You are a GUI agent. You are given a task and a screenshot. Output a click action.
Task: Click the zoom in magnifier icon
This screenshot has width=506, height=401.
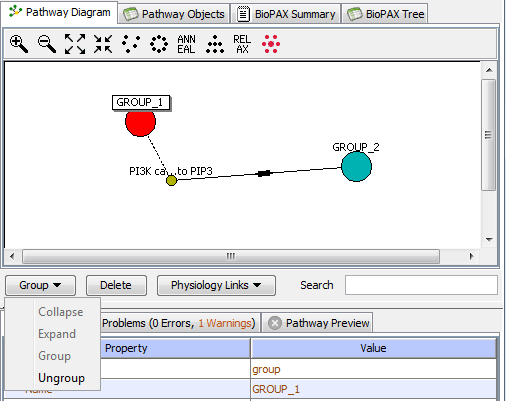(19, 44)
